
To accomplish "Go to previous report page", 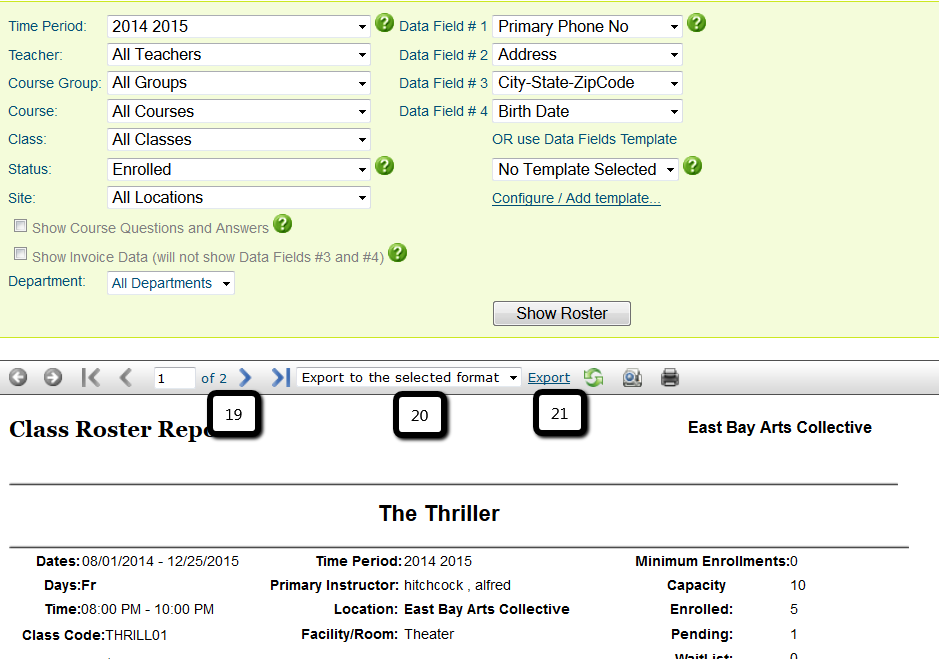I will point(126,377).
